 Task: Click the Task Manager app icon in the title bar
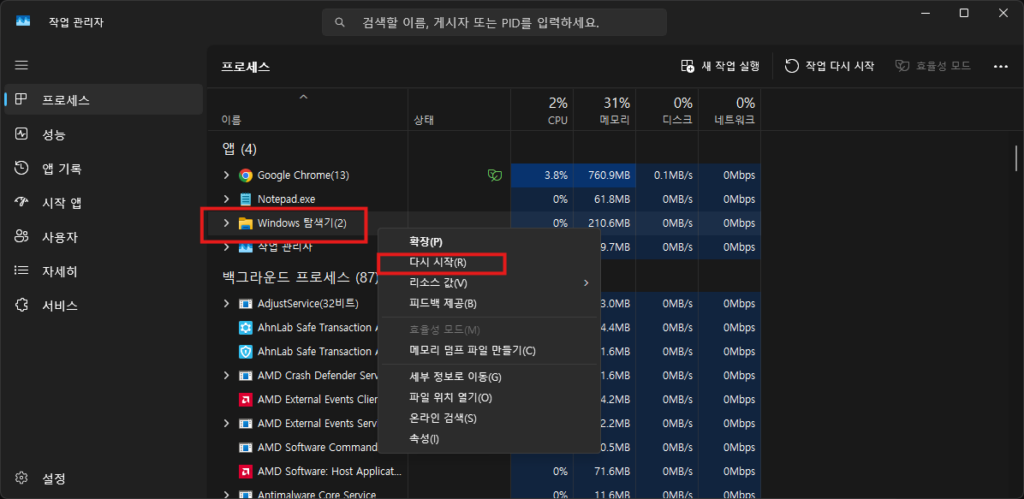pos(23,22)
